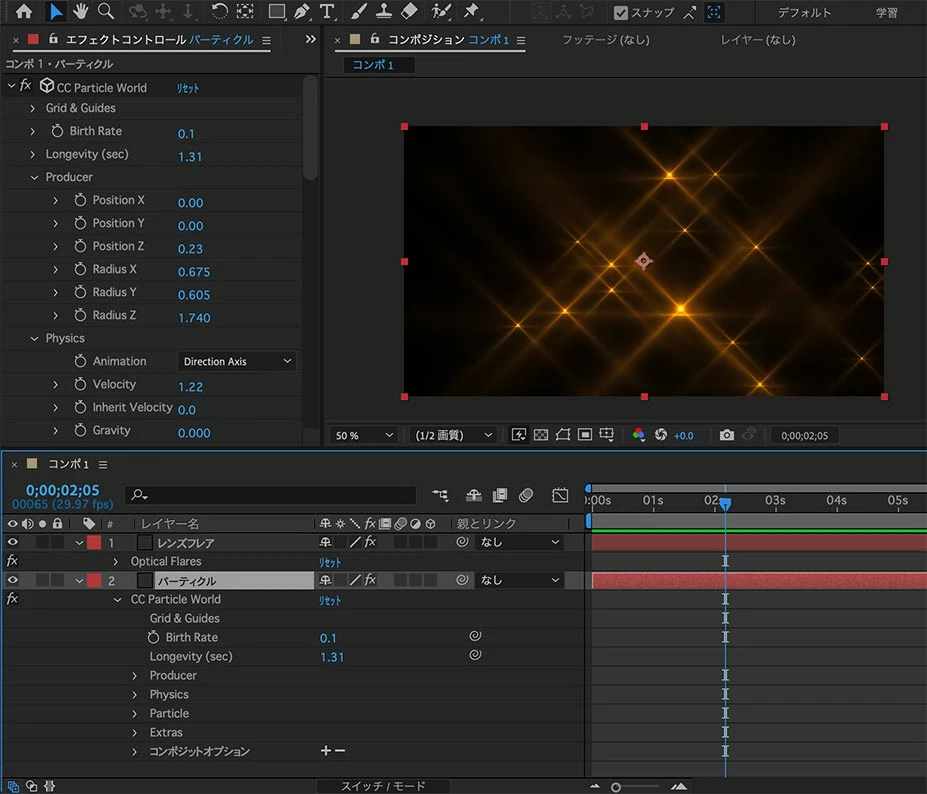Open the デフォルト workspace
This screenshot has height=794, width=927.
[804, 13]
